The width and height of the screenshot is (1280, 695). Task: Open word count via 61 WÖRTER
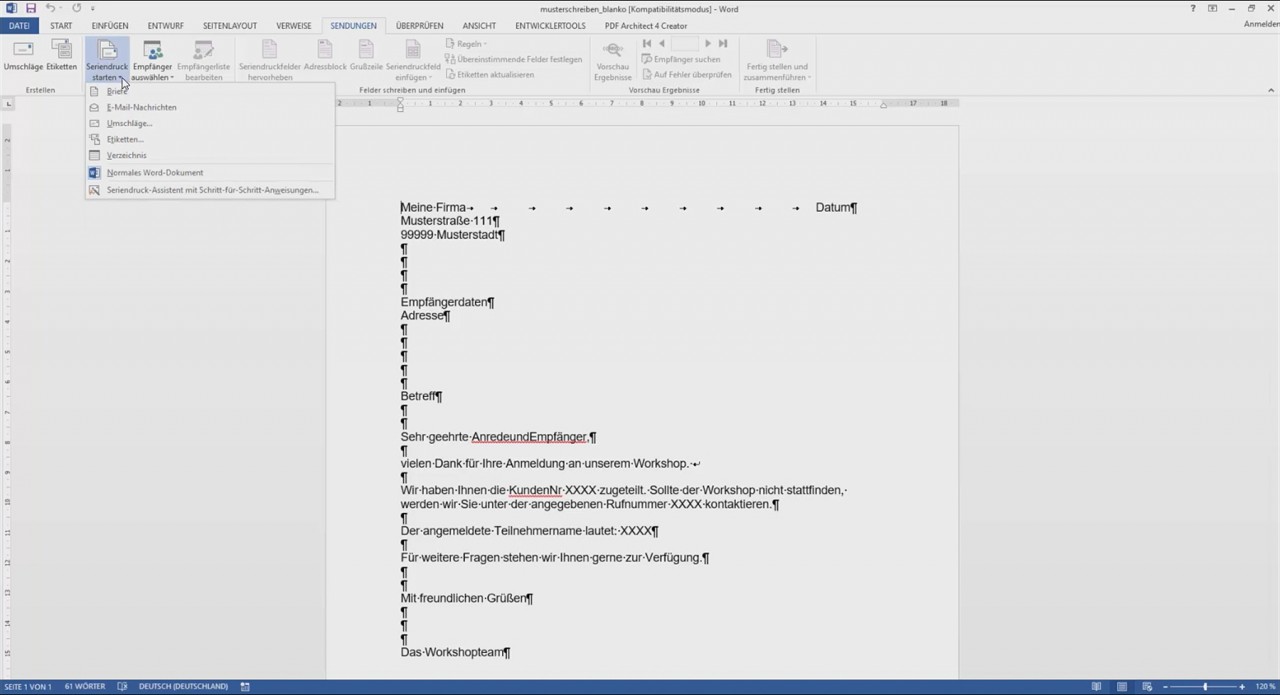click(x=84, y=686)
